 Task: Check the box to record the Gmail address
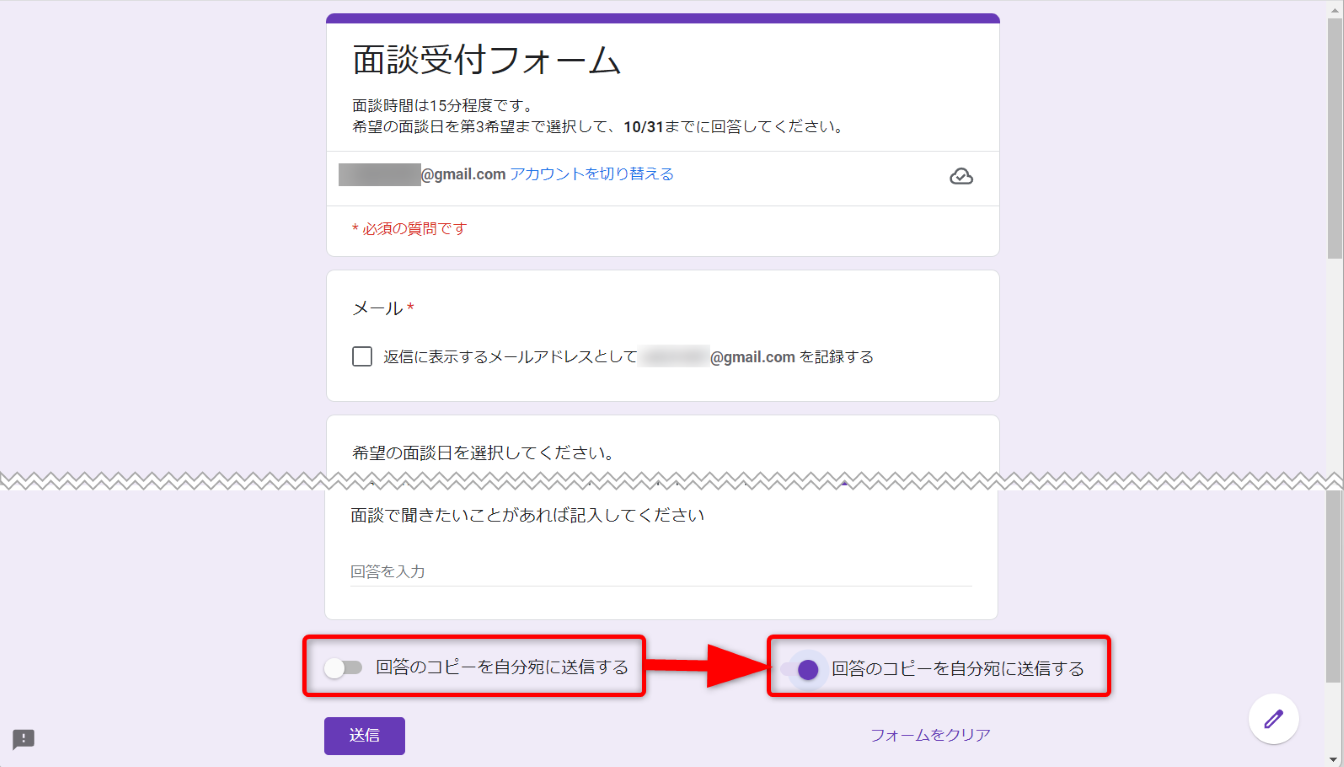click(x=362, y=357)
